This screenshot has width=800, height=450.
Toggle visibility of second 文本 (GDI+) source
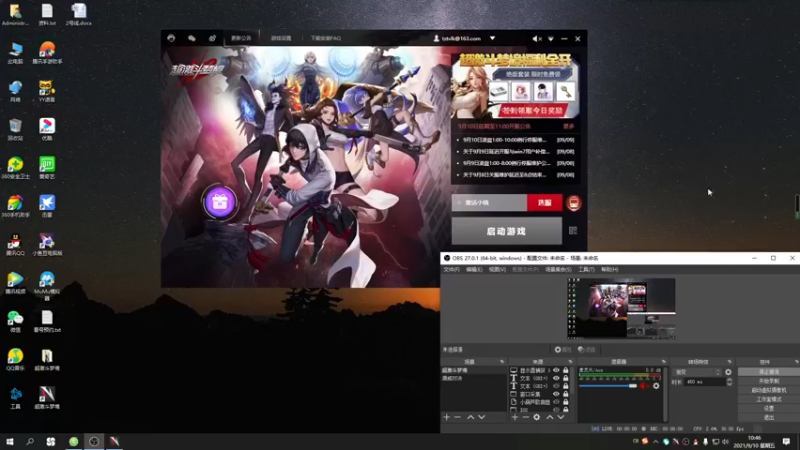(557, 386)
